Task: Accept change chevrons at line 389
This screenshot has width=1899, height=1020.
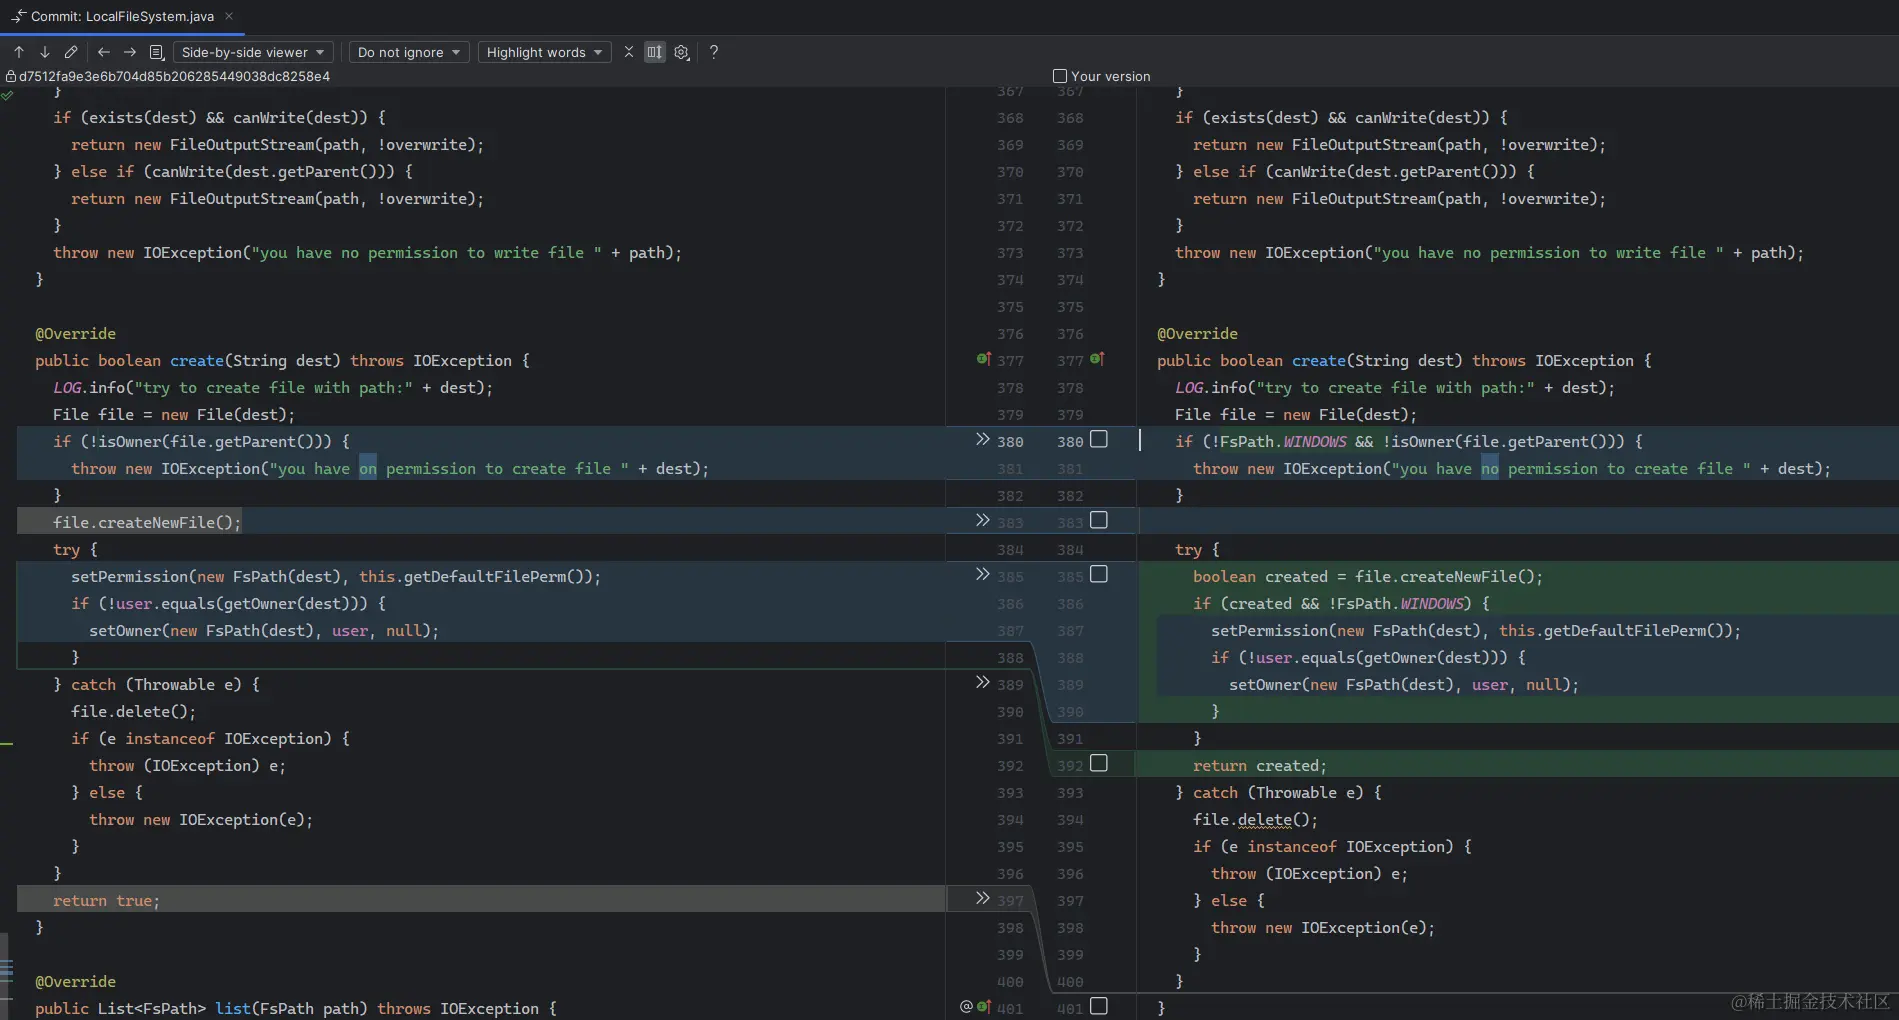Action: click(983, 682)
